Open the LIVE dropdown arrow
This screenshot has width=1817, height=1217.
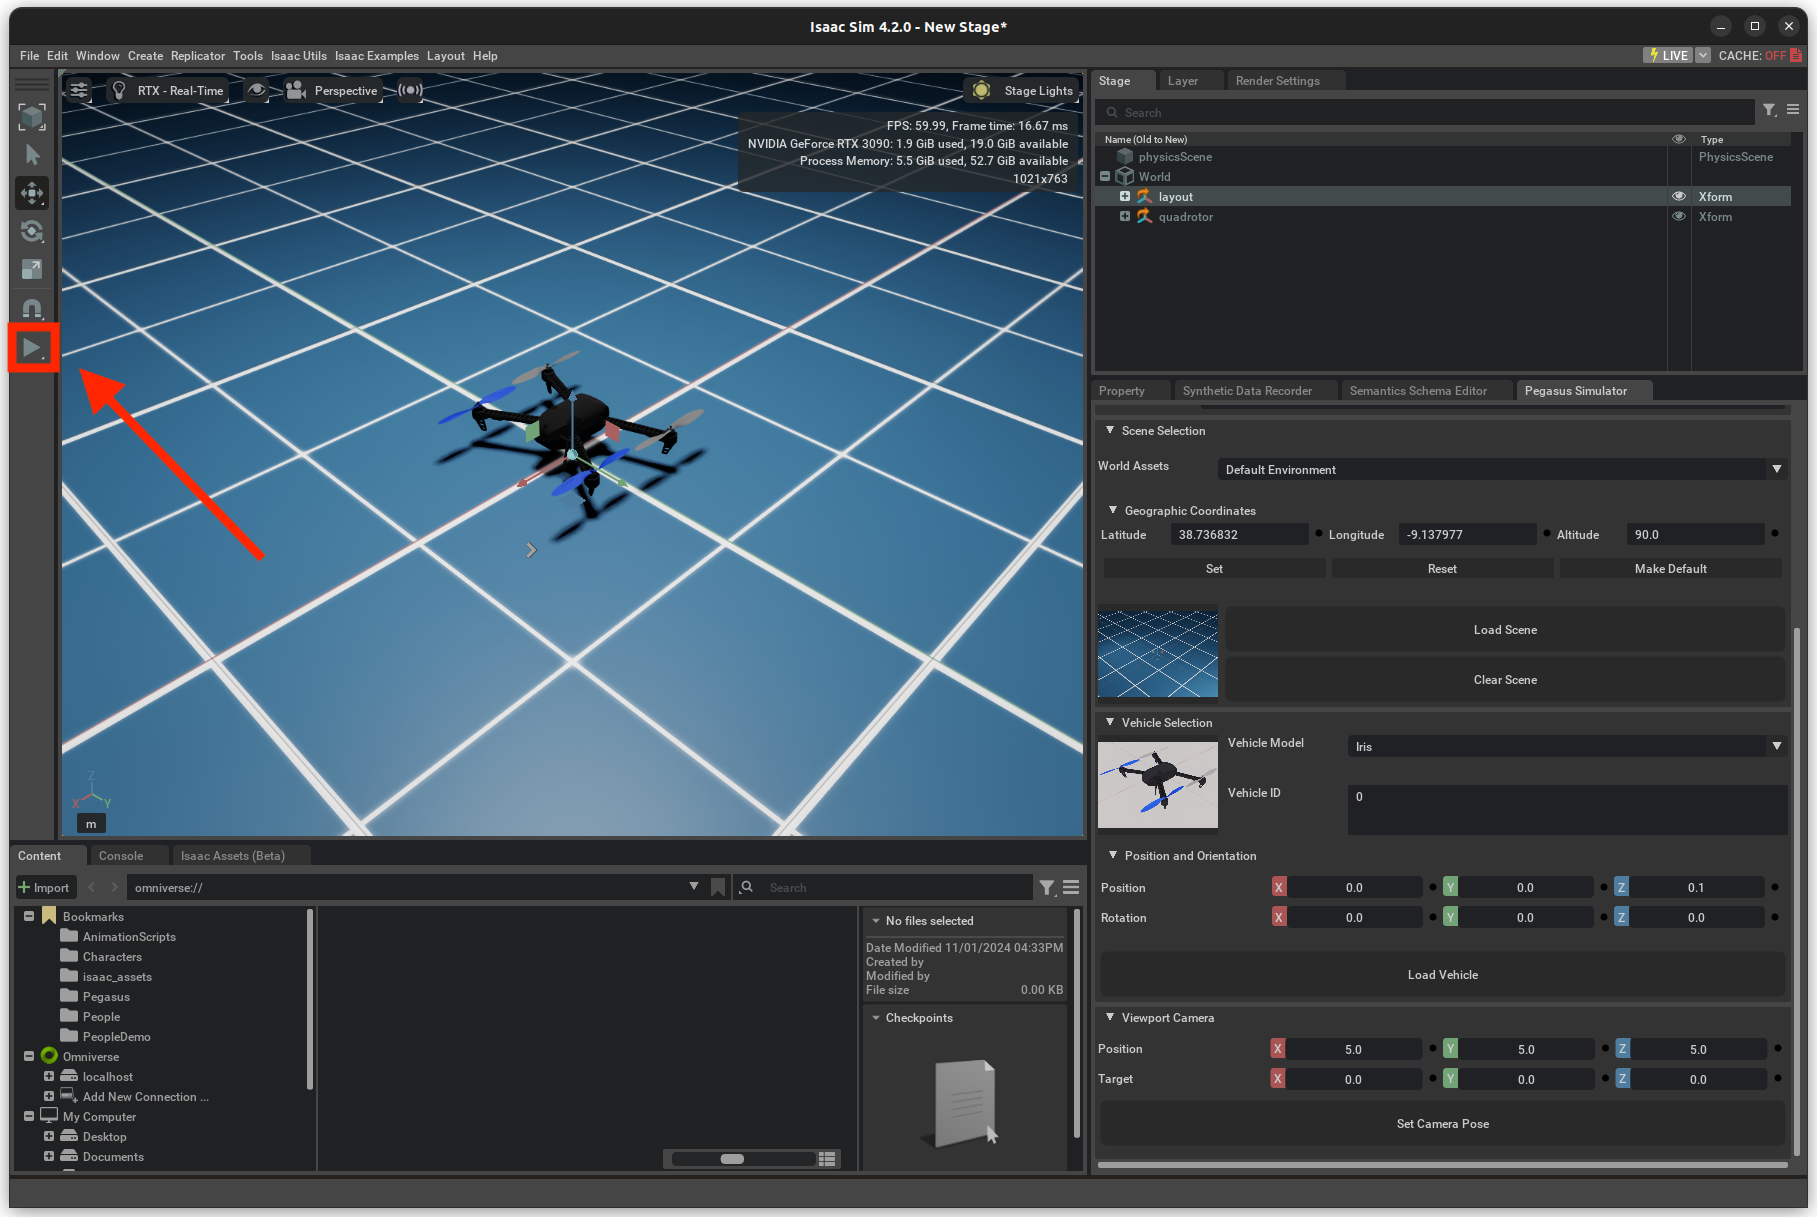tap(1703, 55)
